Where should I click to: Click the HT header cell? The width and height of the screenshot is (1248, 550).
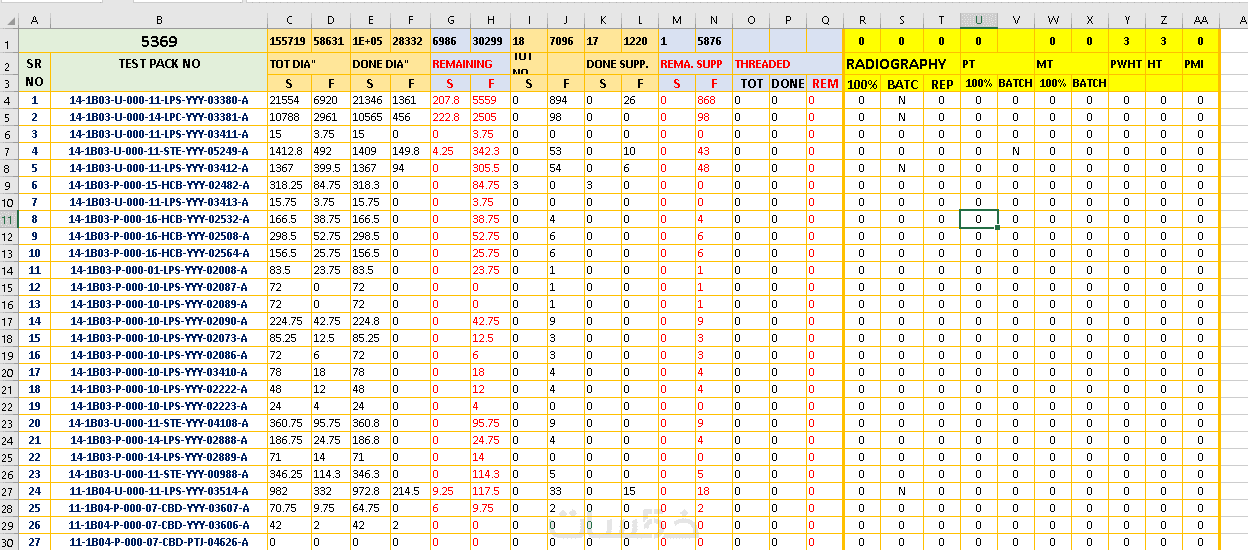pos(1163,64)
